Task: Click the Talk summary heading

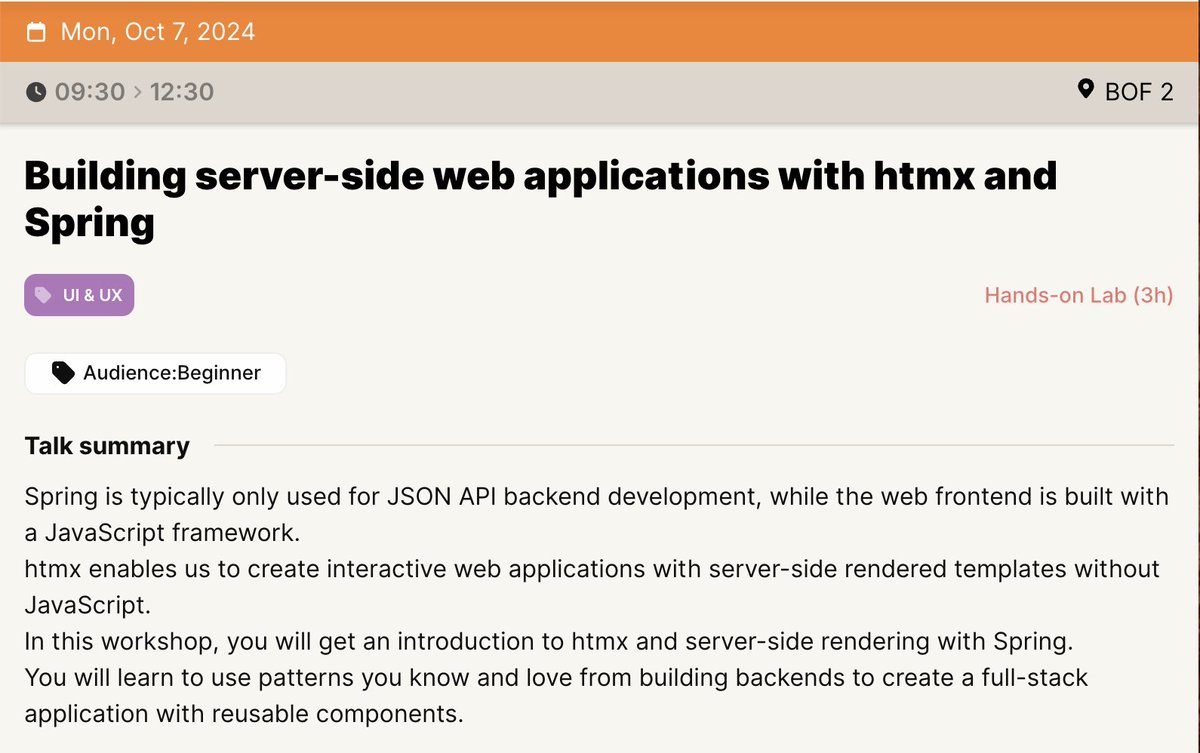Action: click(x=107, y=446)
